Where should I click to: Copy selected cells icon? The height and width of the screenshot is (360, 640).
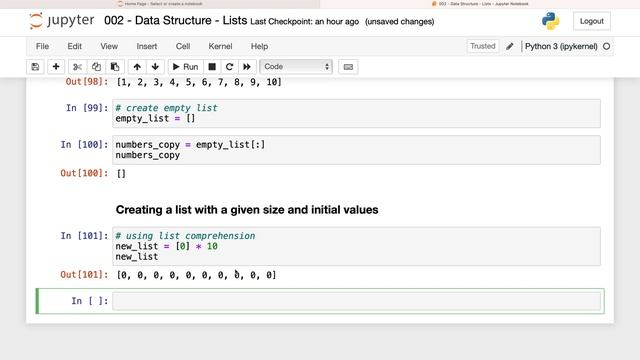[x=96, y=67]
